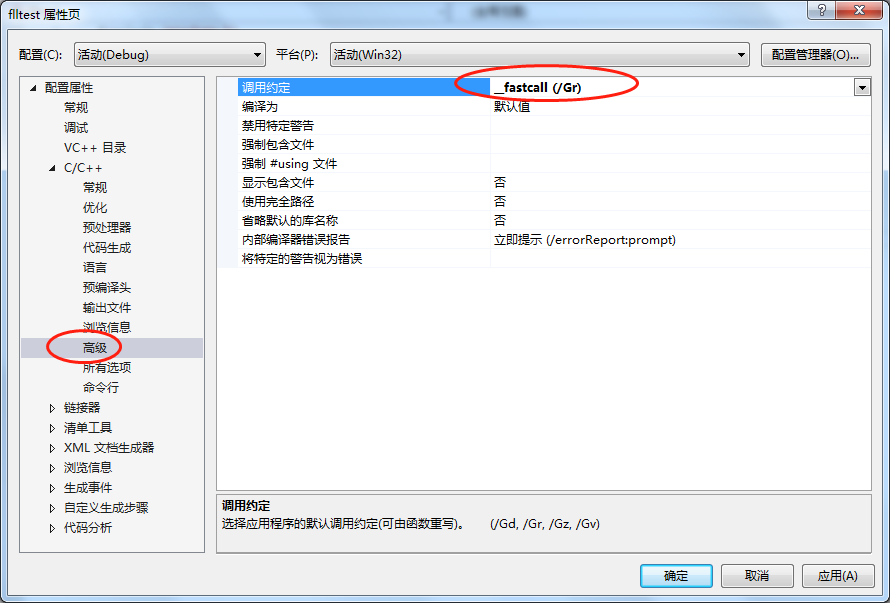Select the 预处理器 tree item

(x=107, y=228)
